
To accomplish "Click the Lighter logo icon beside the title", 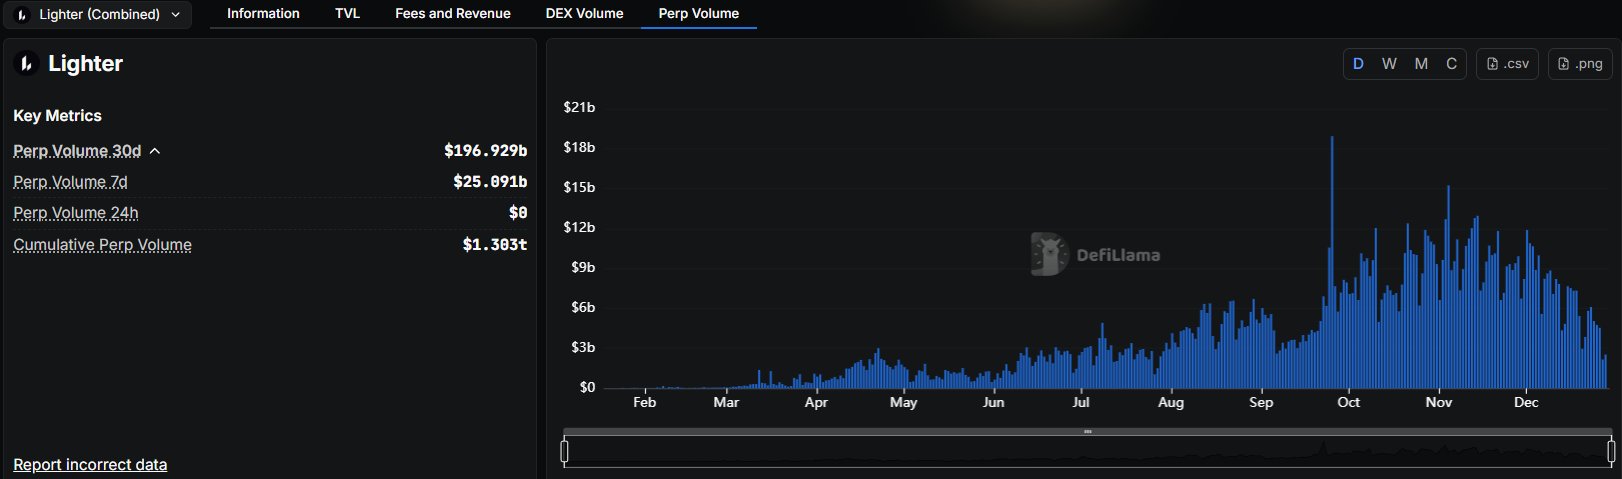I will pyautogui.click(x=26, y=64).
